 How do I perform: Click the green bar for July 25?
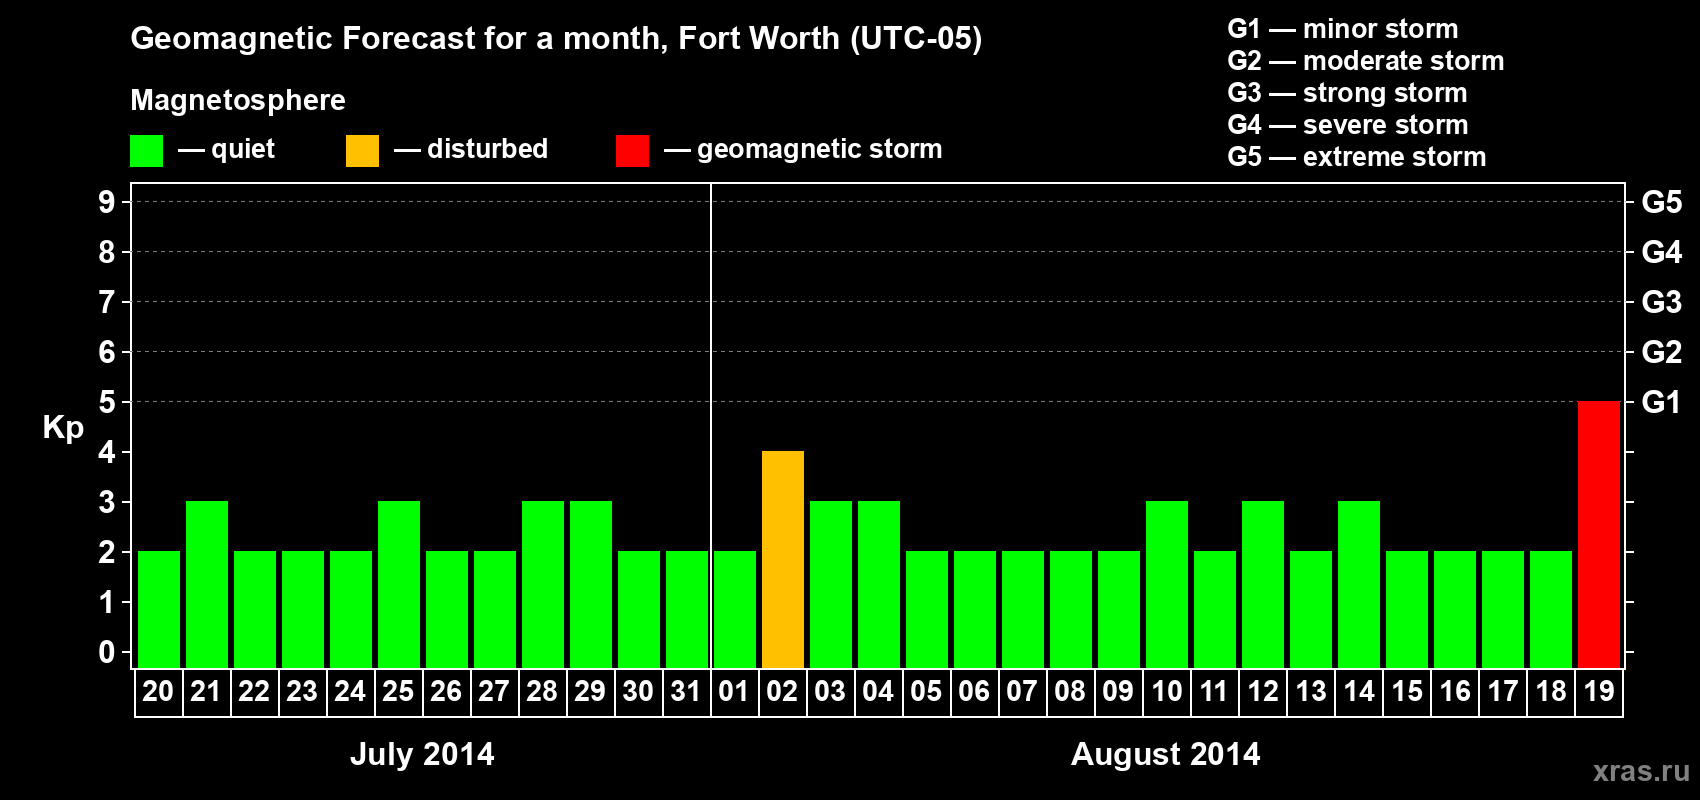pyautogui.click(x=399, y=585)
